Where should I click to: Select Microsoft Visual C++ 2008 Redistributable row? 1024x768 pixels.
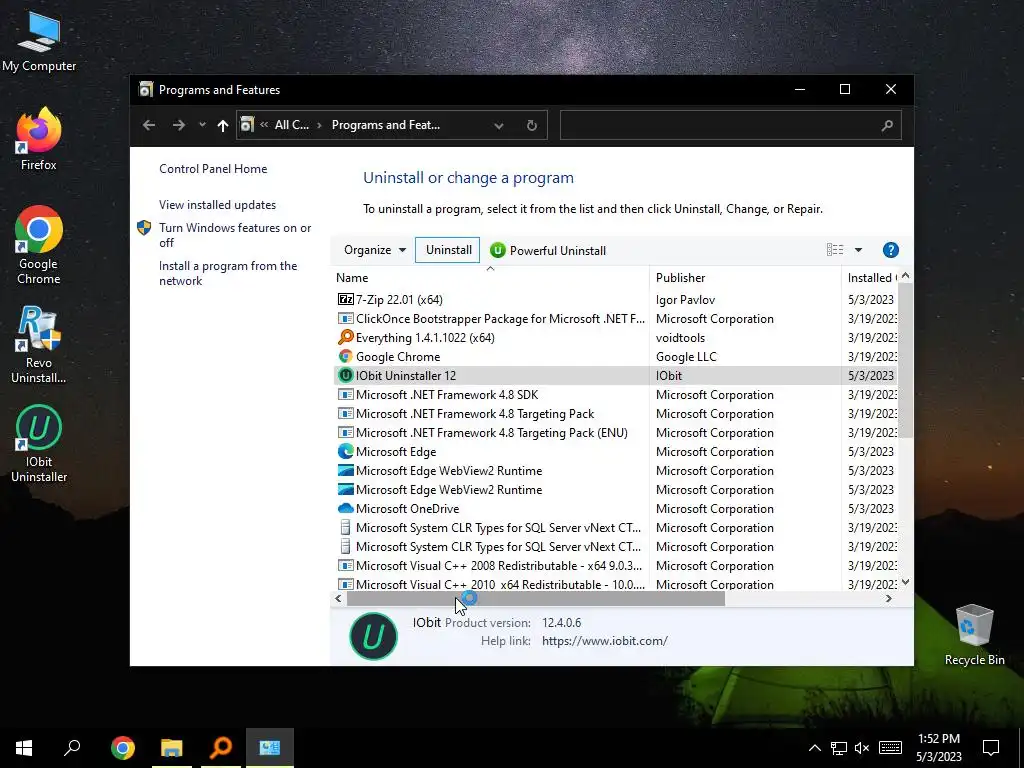coord(614,566)
